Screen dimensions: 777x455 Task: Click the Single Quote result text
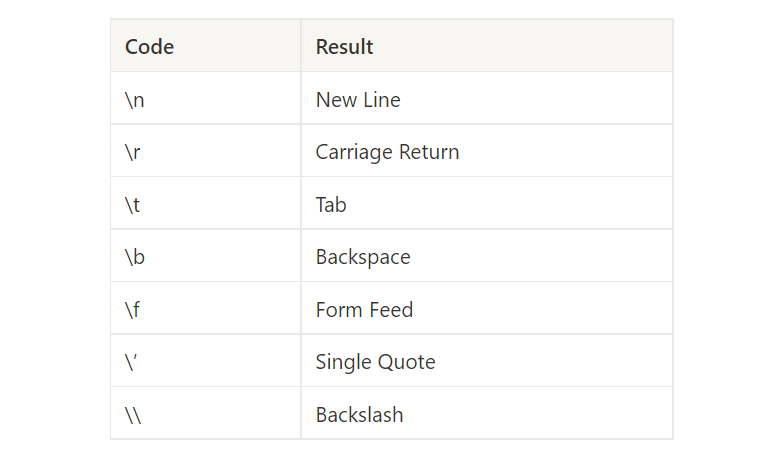(375, 362)
